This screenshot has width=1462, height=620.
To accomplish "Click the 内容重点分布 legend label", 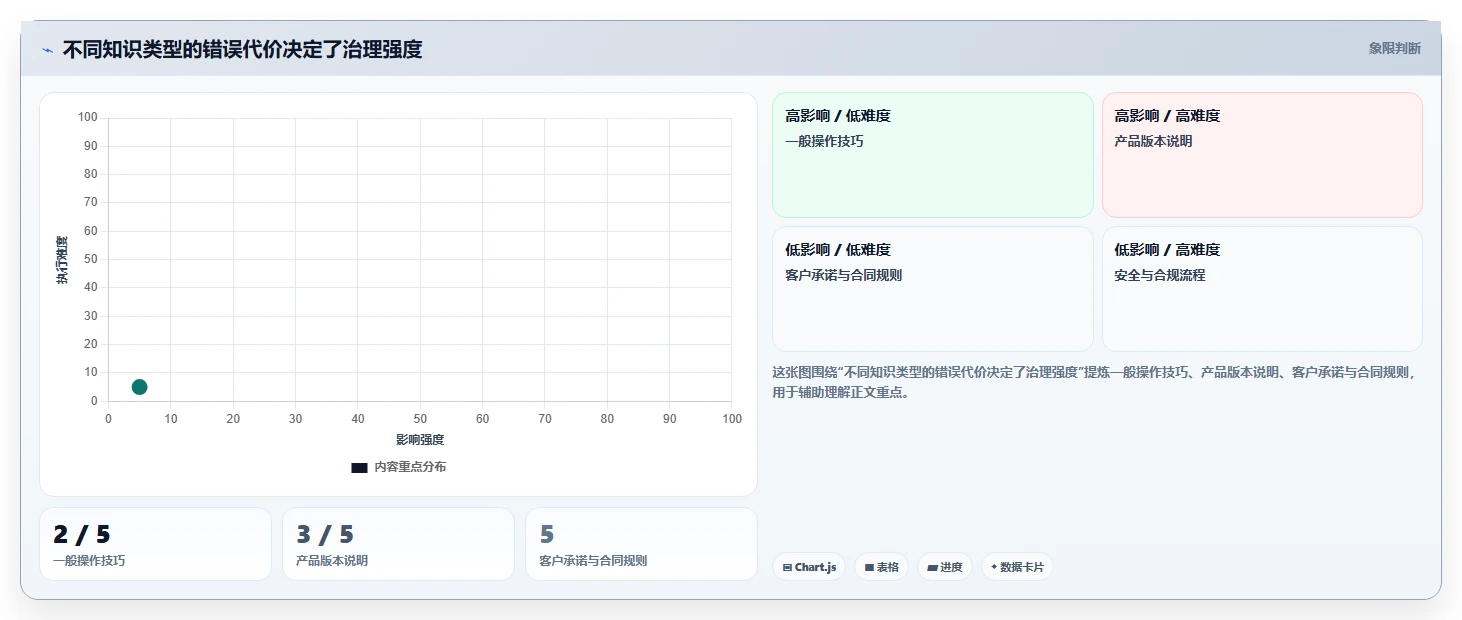I will (410, 467).
